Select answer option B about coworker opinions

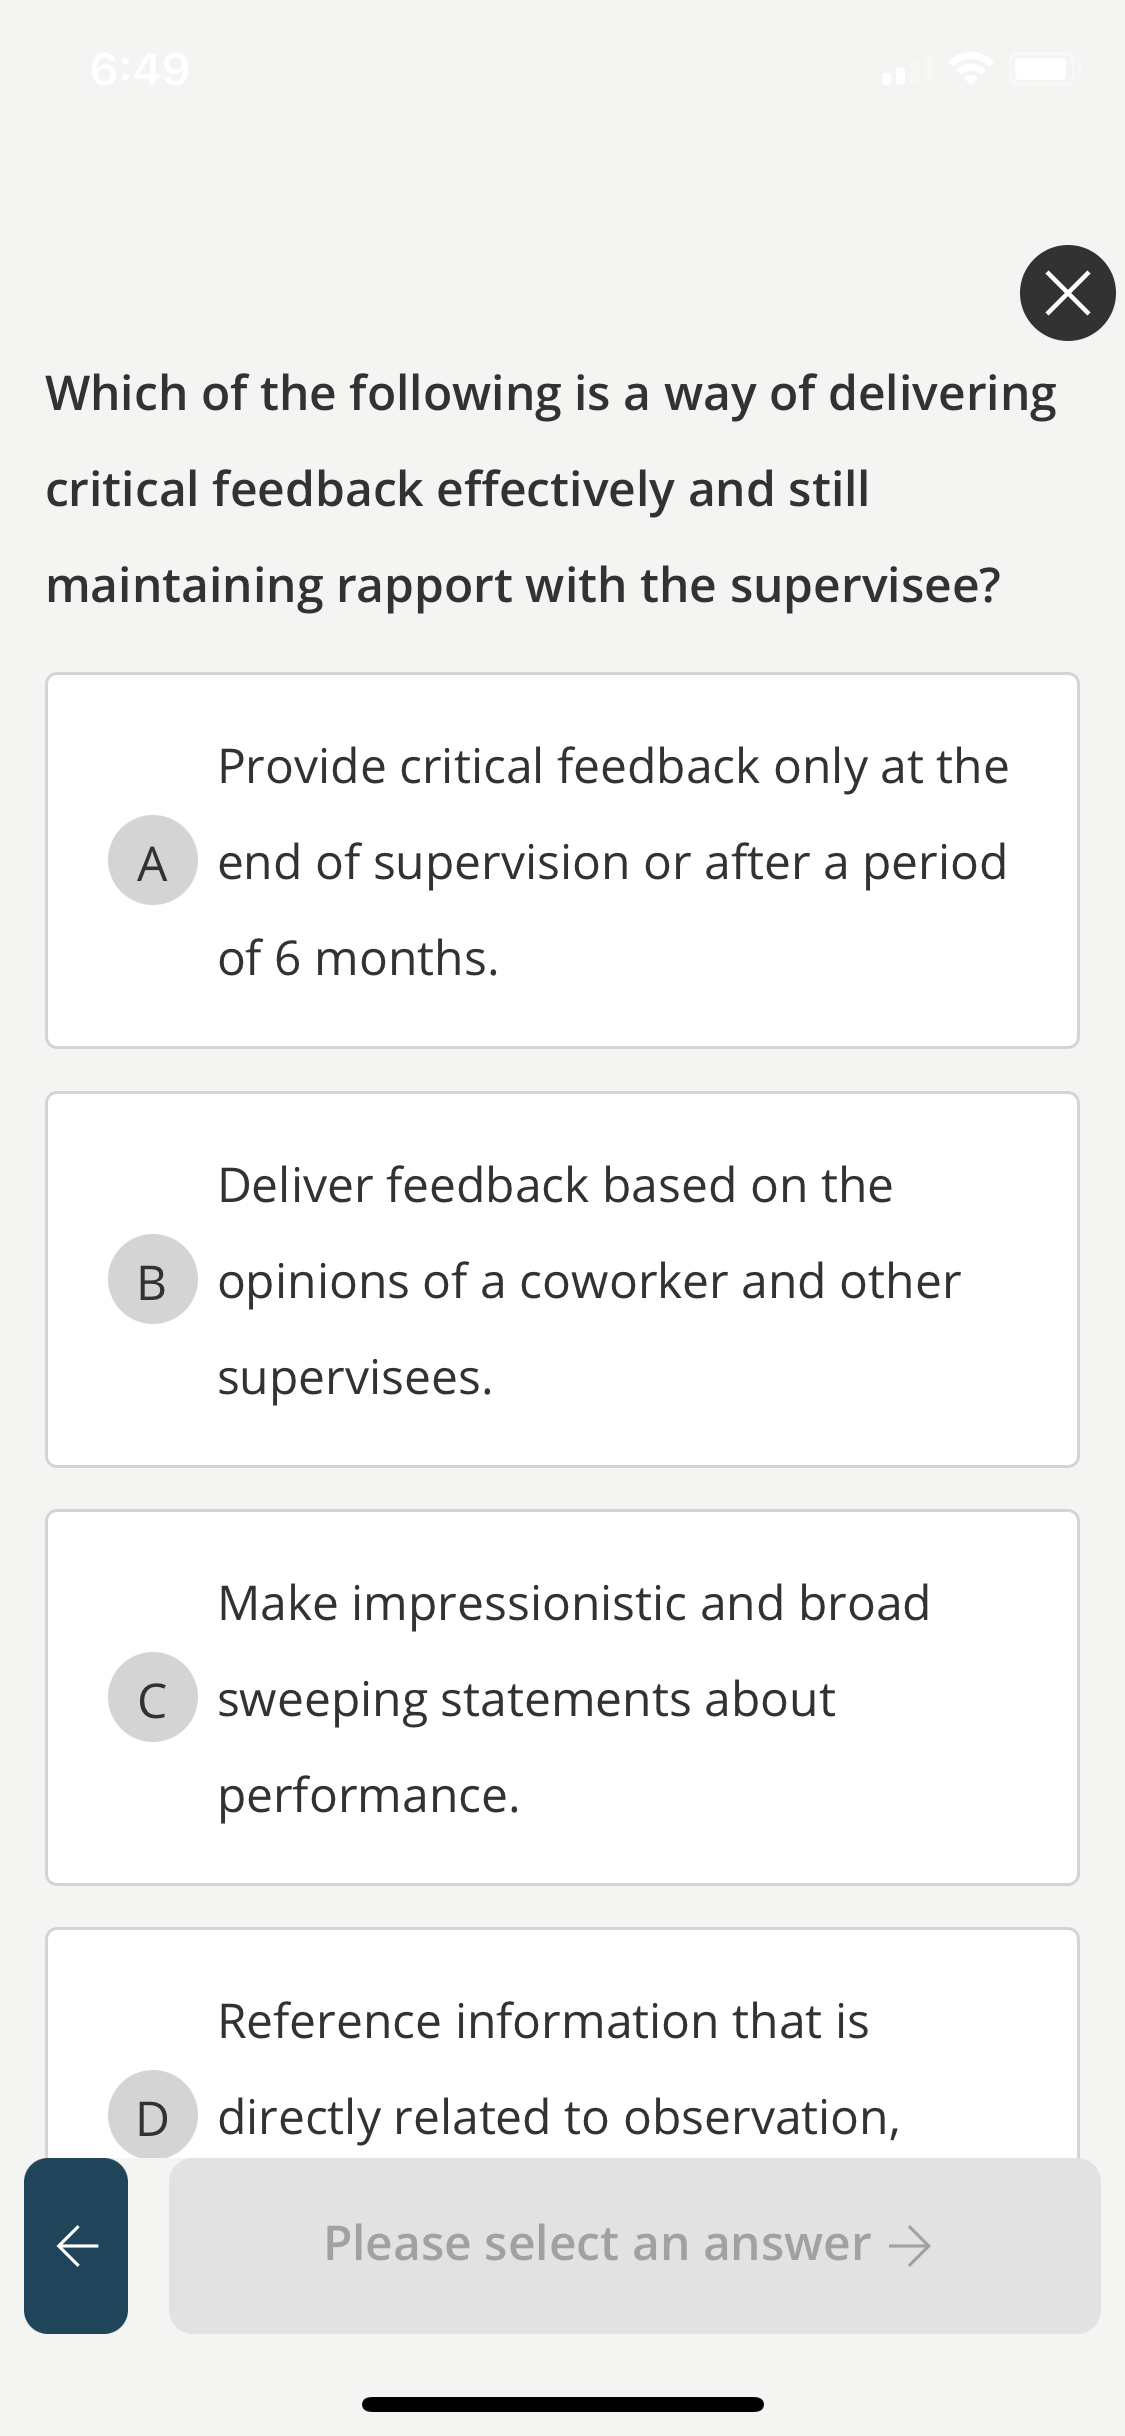(562, 1281)
